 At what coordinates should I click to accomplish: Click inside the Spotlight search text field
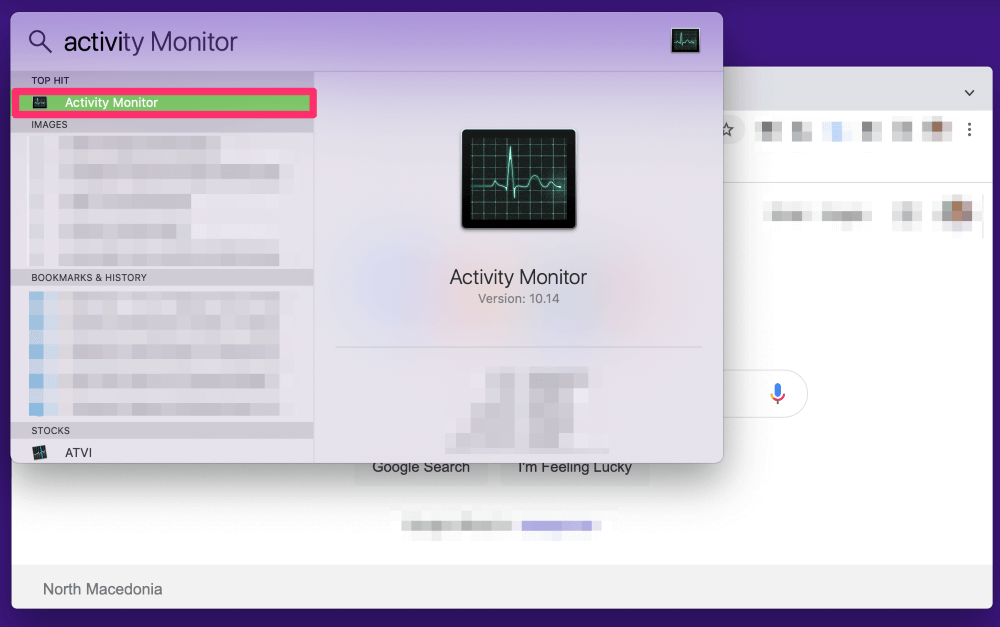[x=364, y=42]
